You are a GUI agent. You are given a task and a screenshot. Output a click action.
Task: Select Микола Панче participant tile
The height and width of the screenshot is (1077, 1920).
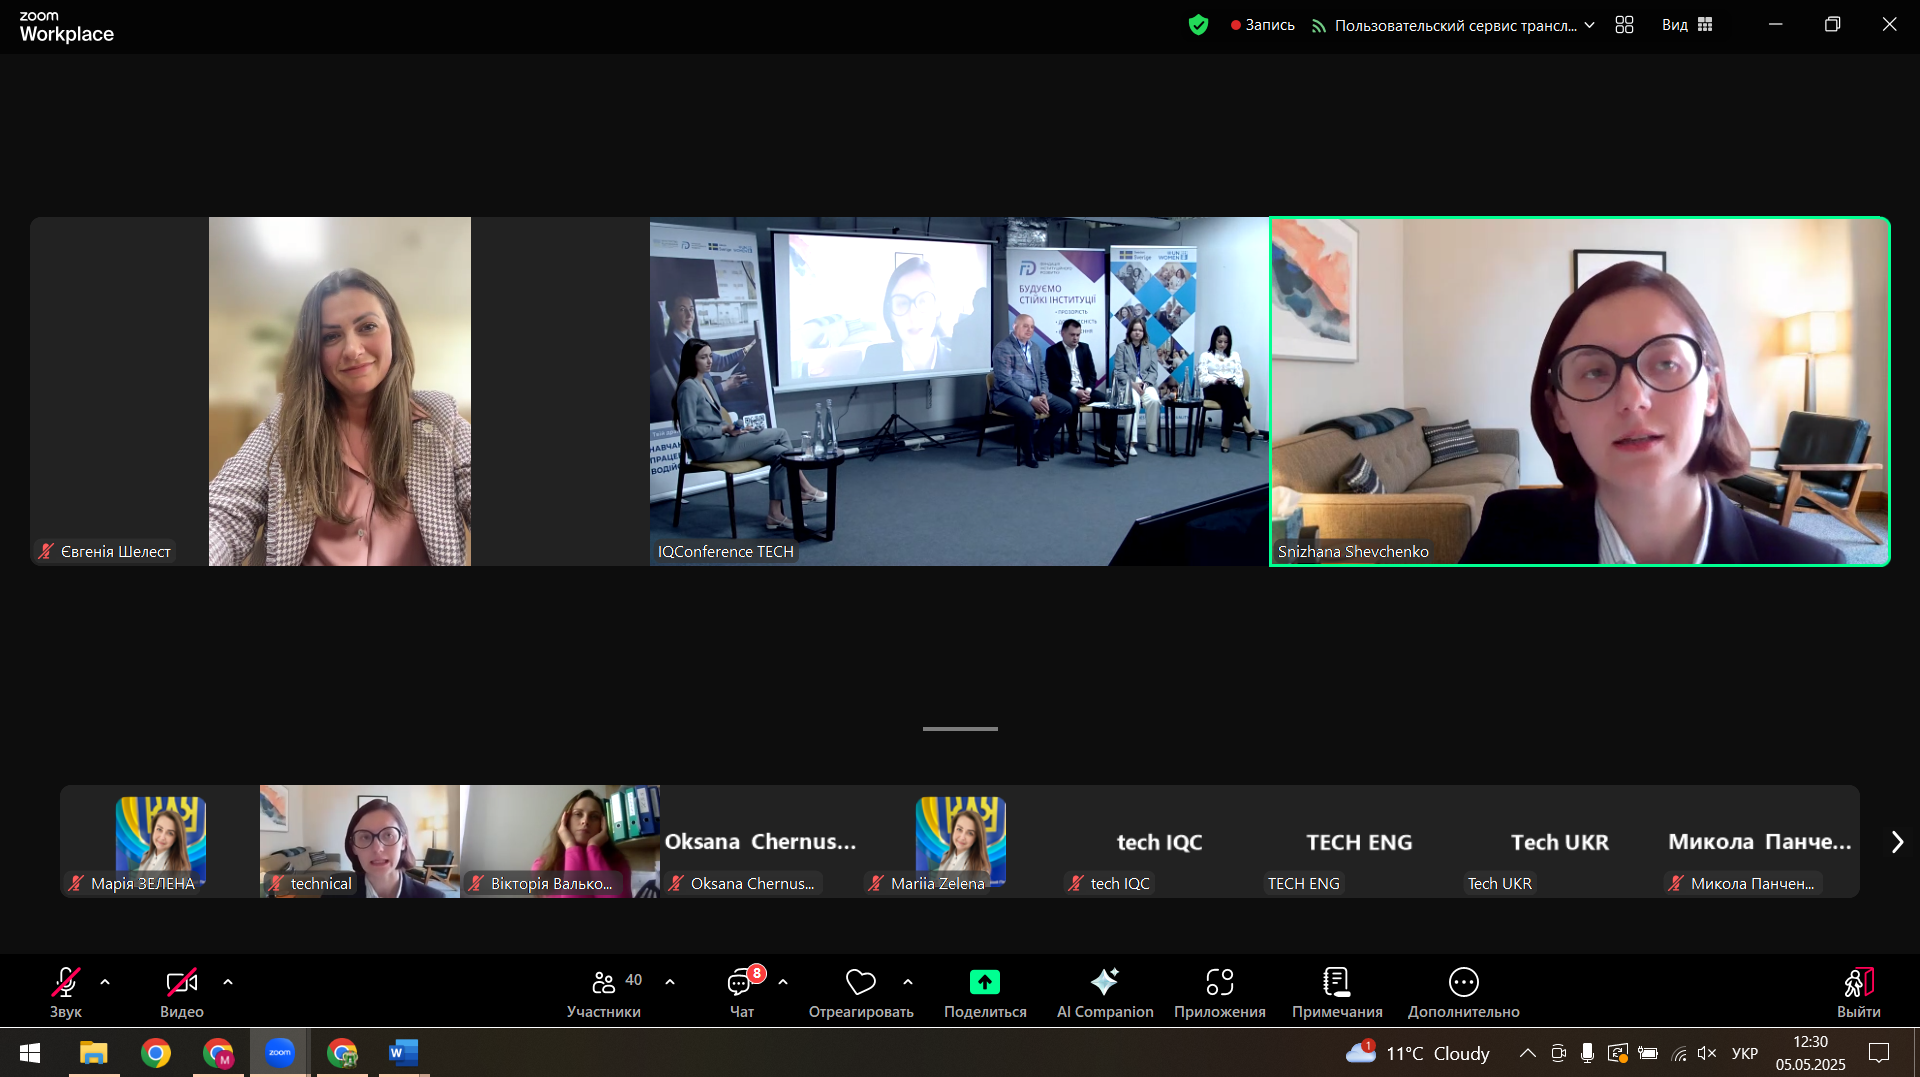click(x=1760, y=841)
